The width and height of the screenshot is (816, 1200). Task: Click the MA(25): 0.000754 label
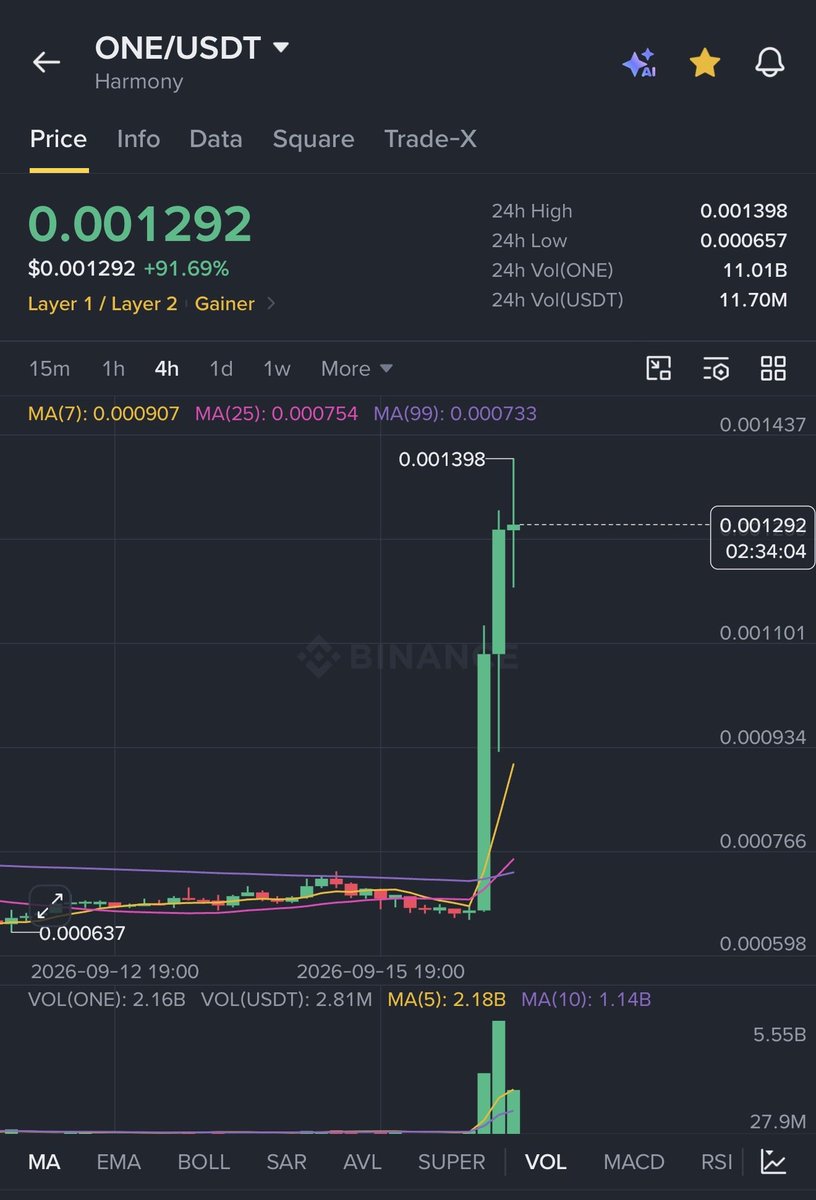(x=276, y=413)
